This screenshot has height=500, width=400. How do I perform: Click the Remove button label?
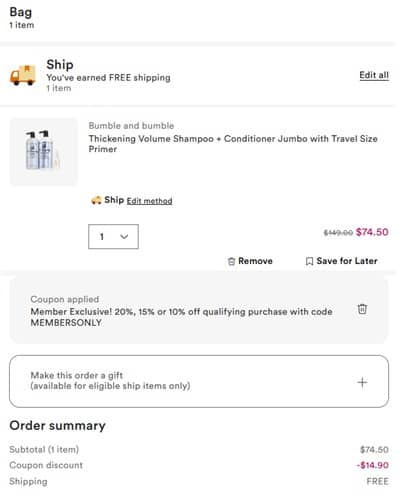coord(255,261)
